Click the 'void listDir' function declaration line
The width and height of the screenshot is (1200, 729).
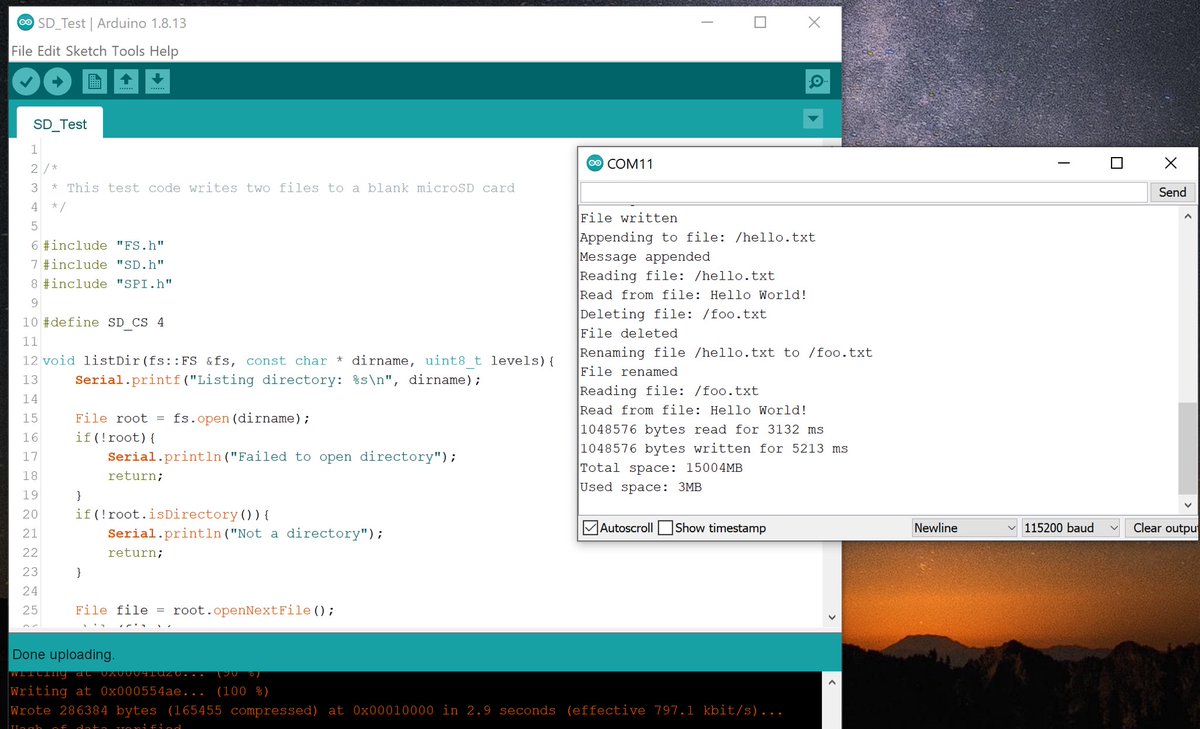pyautogui.click(x=297, y=360)
